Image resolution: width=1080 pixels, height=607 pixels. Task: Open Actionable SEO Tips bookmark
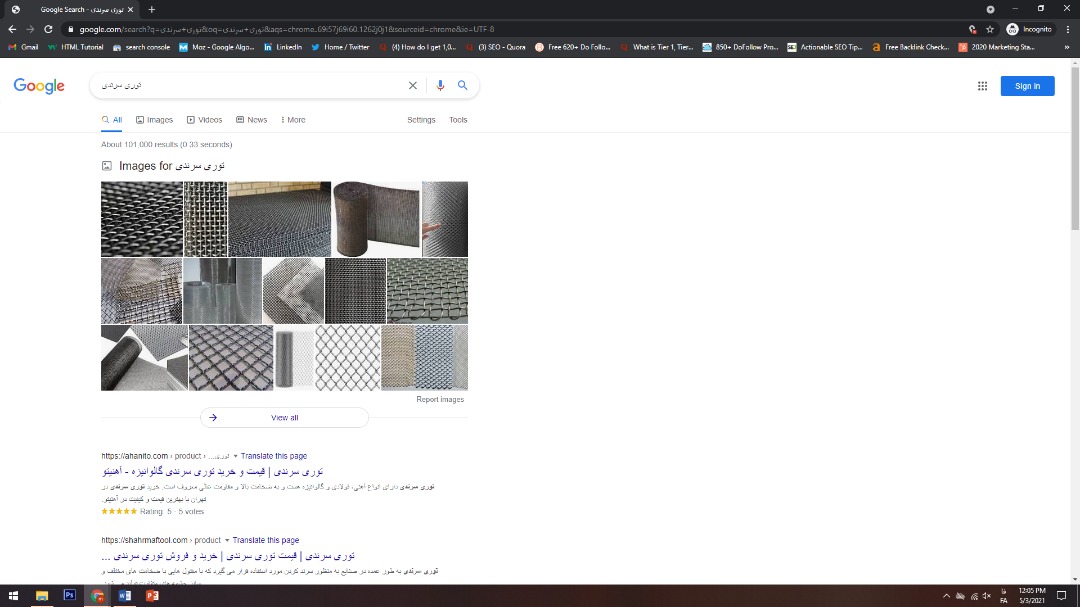[824, 47]
